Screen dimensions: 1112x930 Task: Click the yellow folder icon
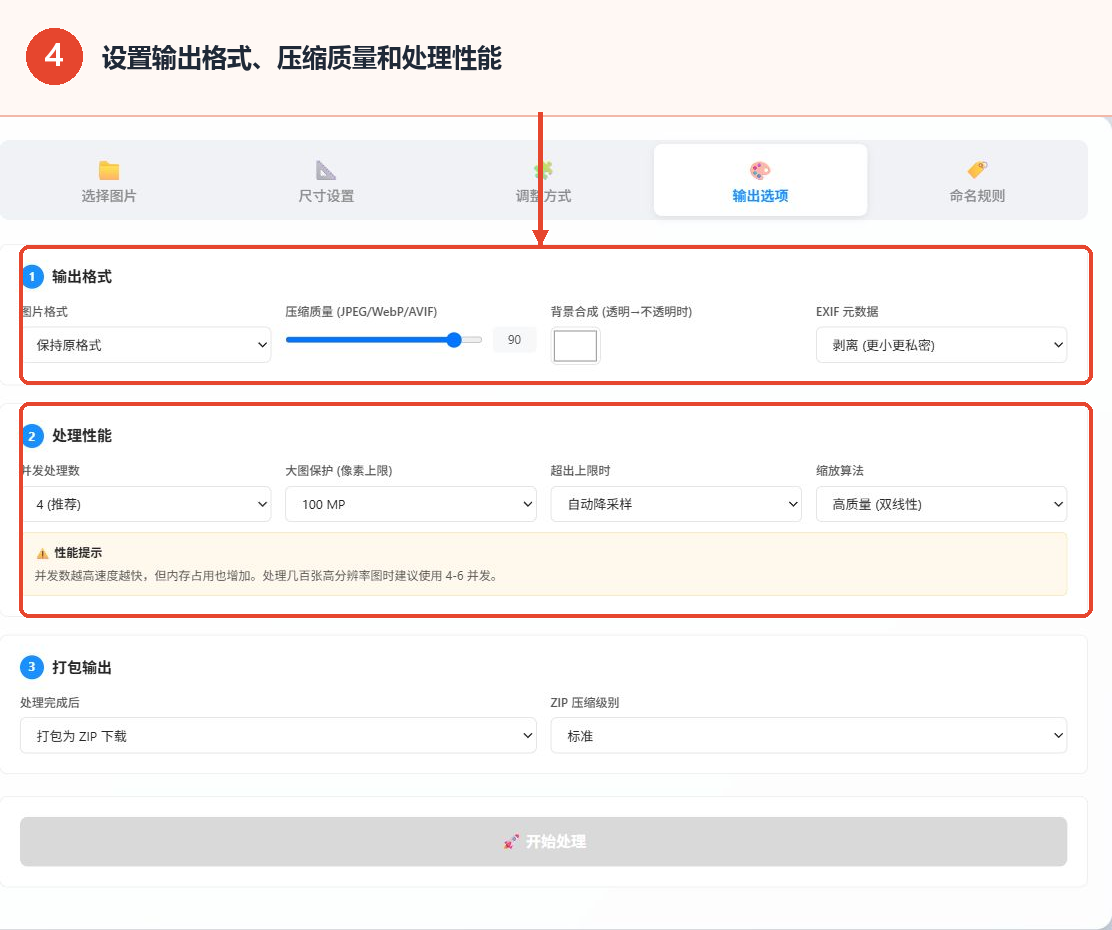(109, 170)
